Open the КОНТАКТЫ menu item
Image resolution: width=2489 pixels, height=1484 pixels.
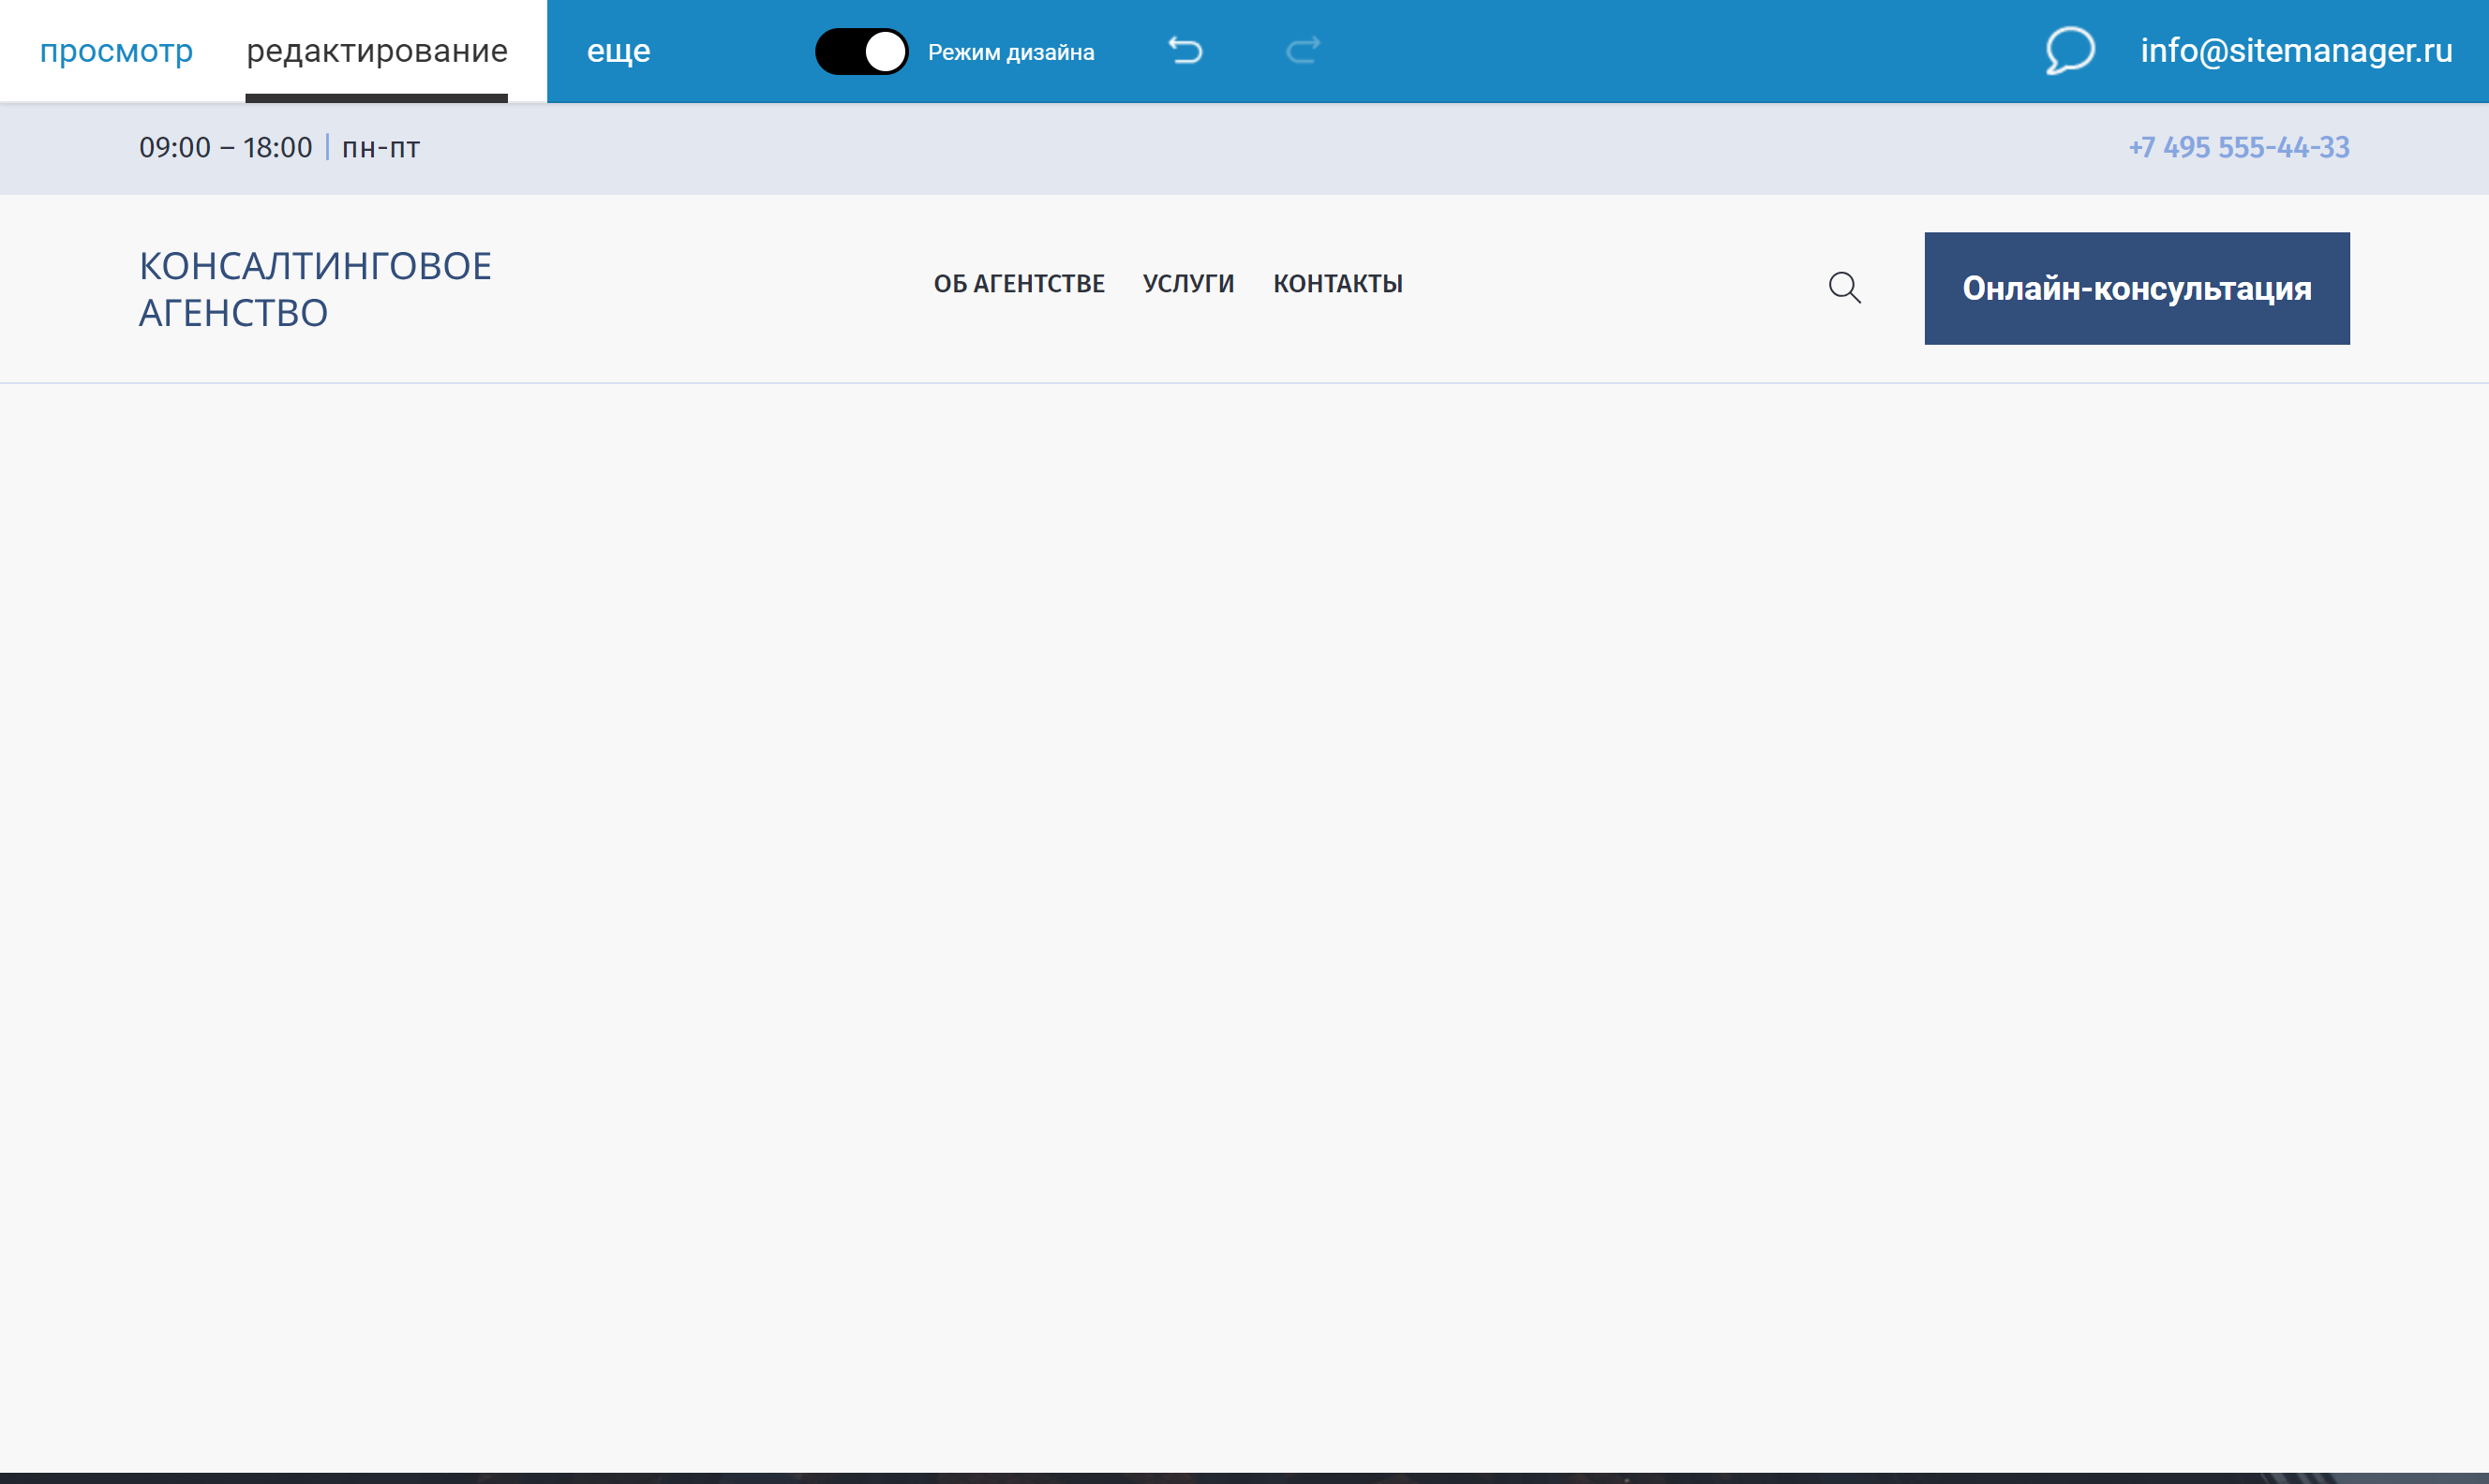1337,284
